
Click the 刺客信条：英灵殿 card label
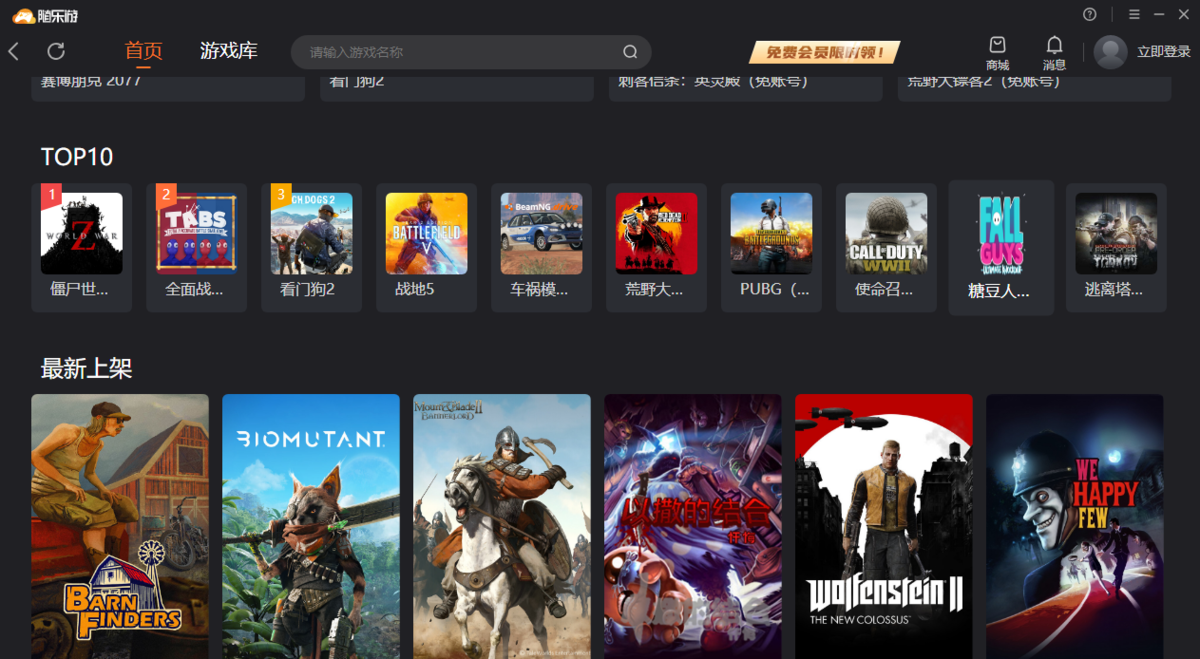coord(713,81)
